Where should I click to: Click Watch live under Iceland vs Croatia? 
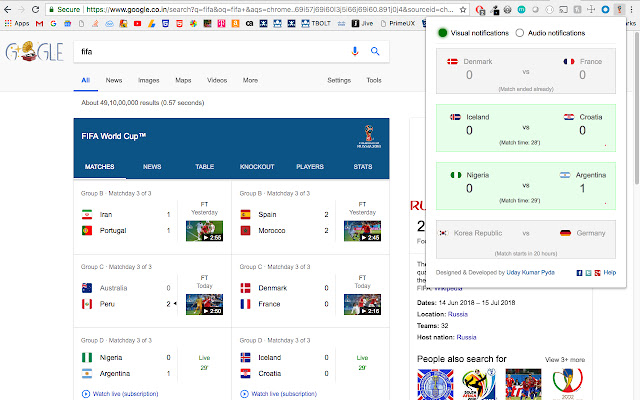tap(279, 394)
